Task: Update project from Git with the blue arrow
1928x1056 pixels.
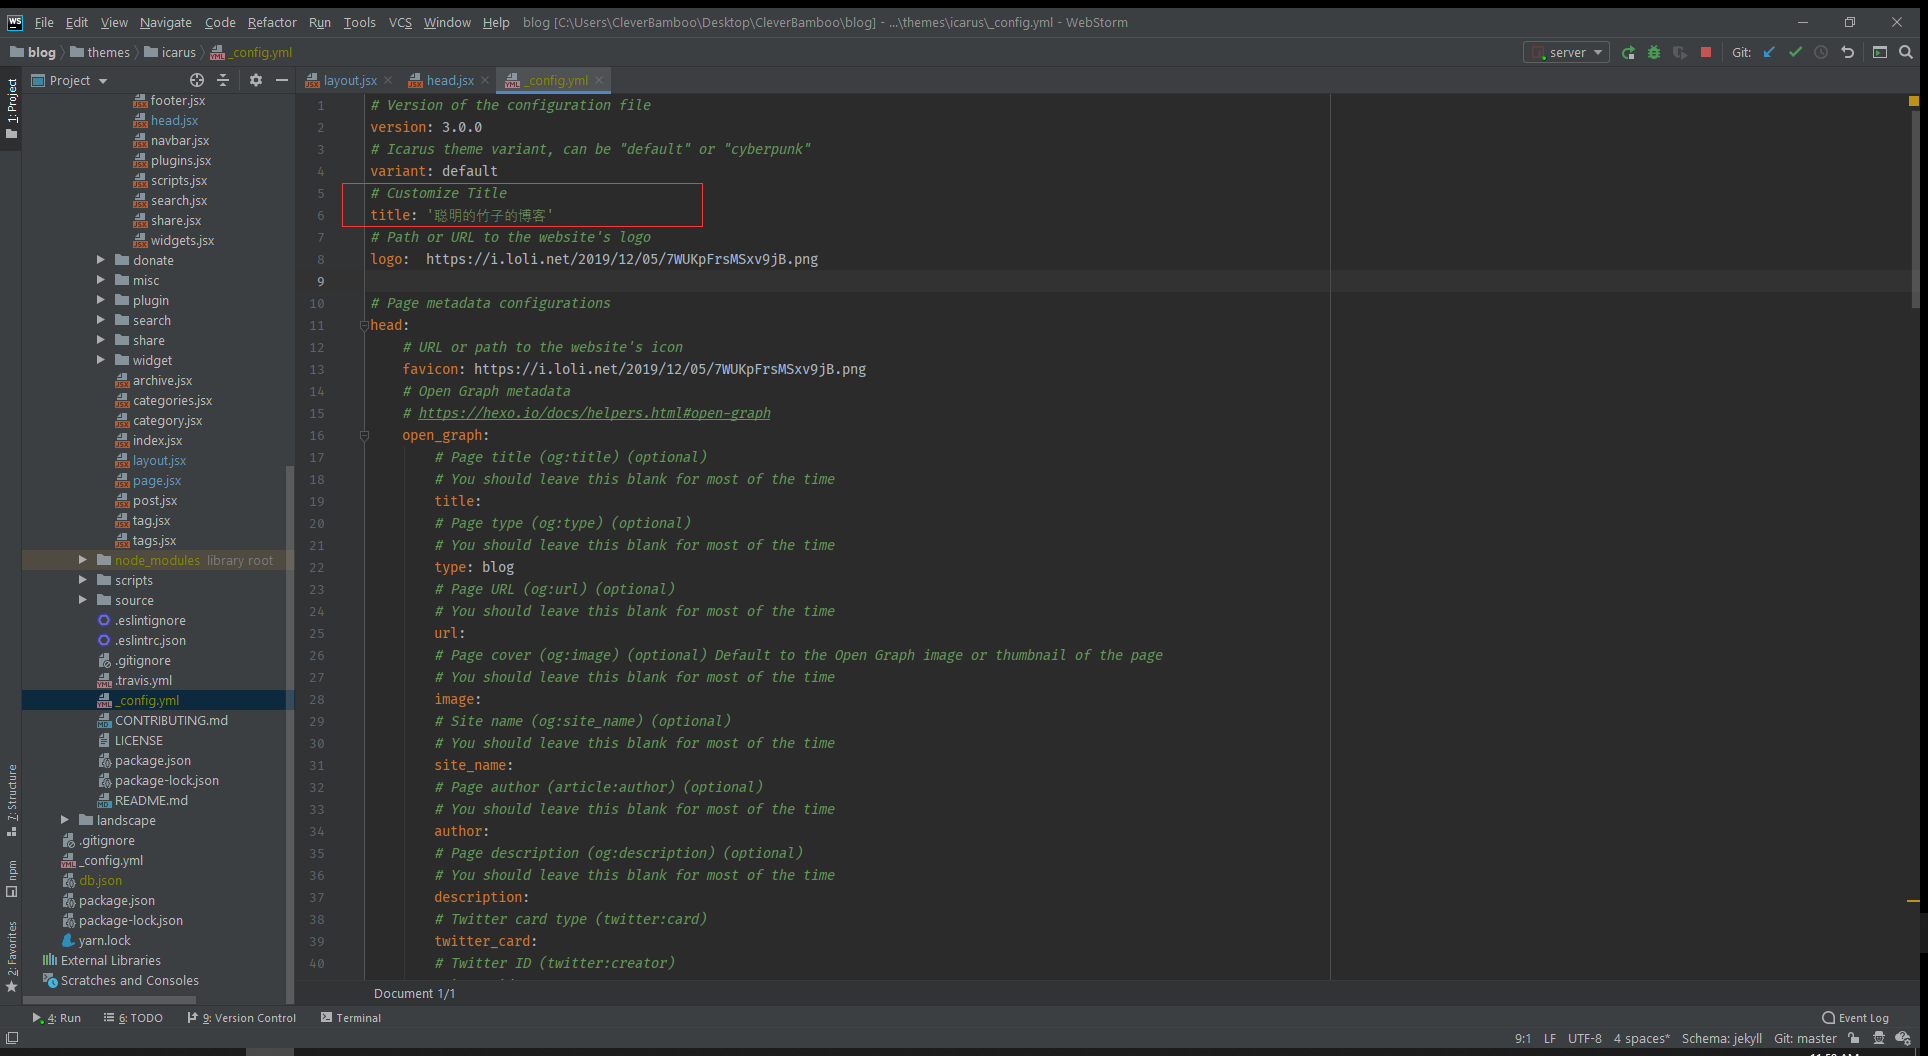Action: point(1768,52)
